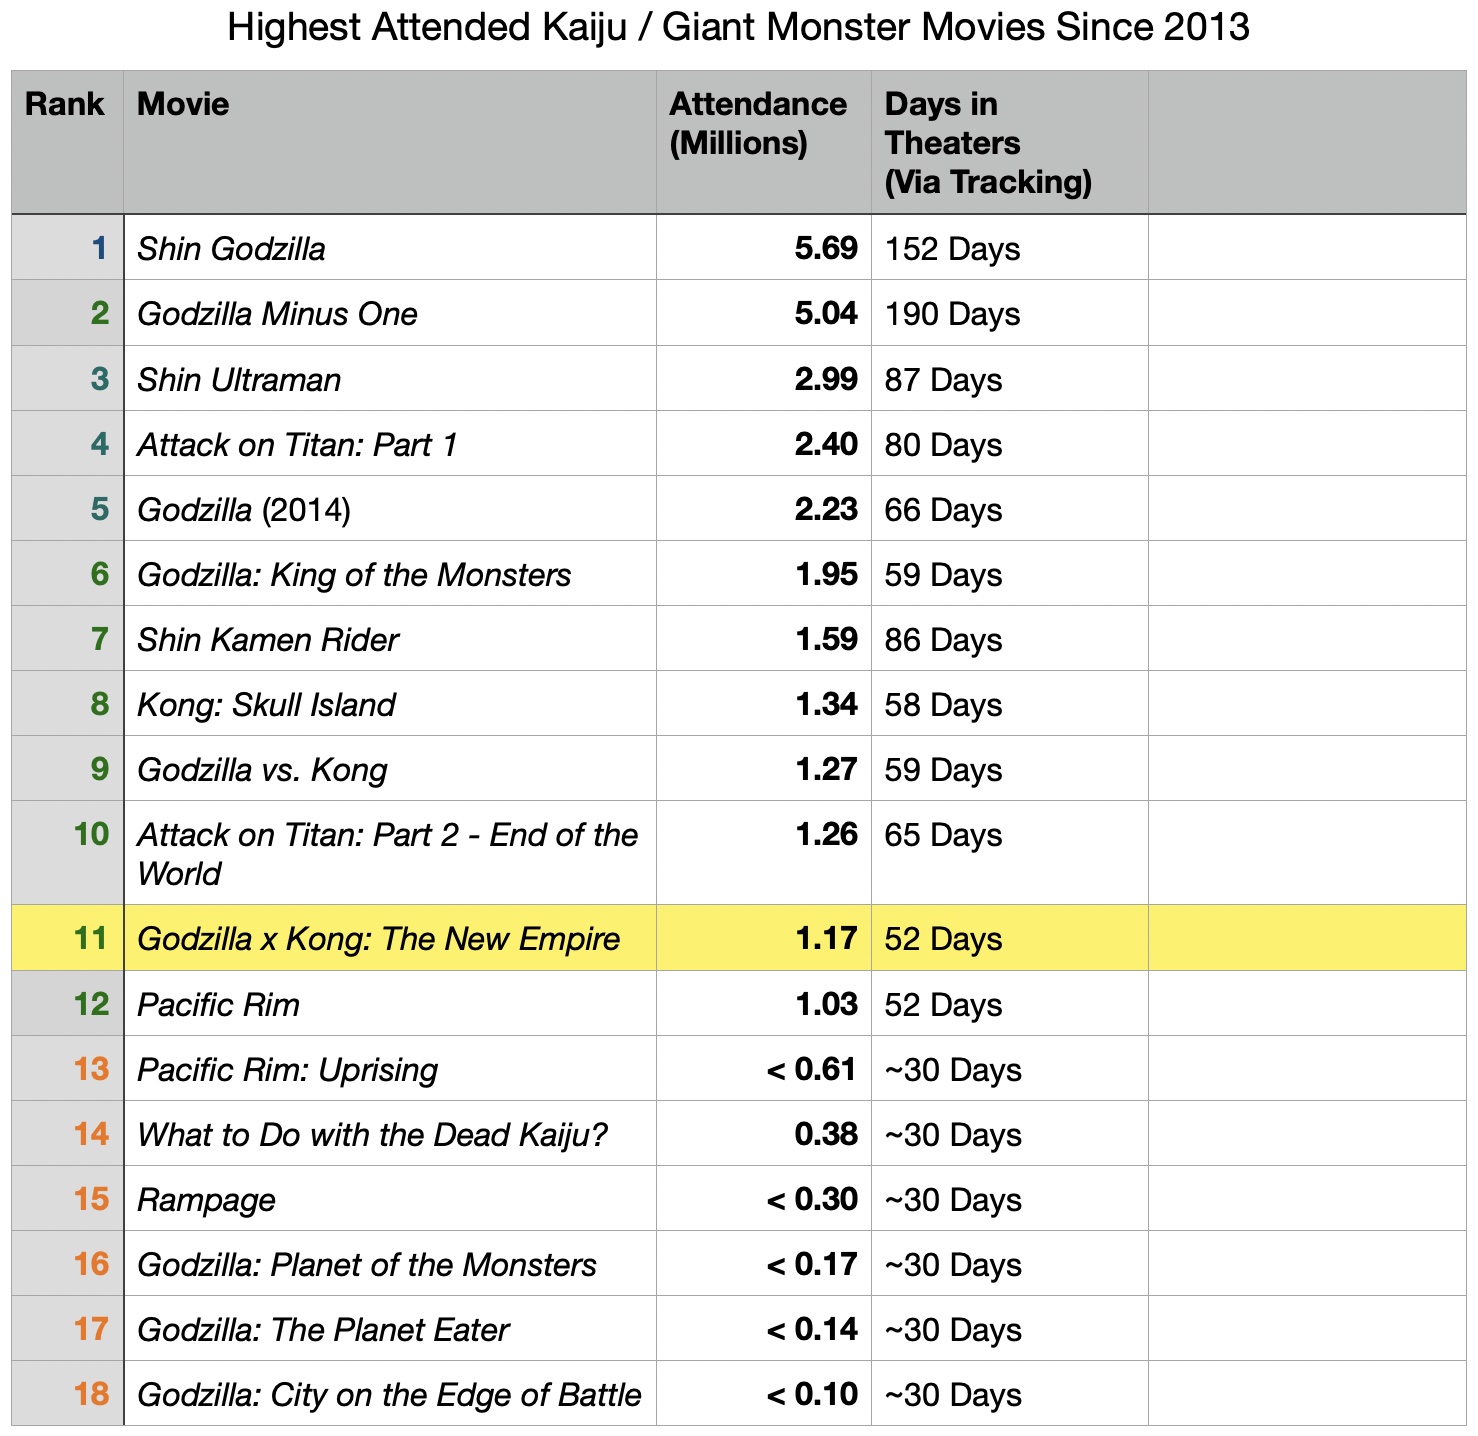Click 'Attack on Titan: Part 2 - End of the World'

390,853
